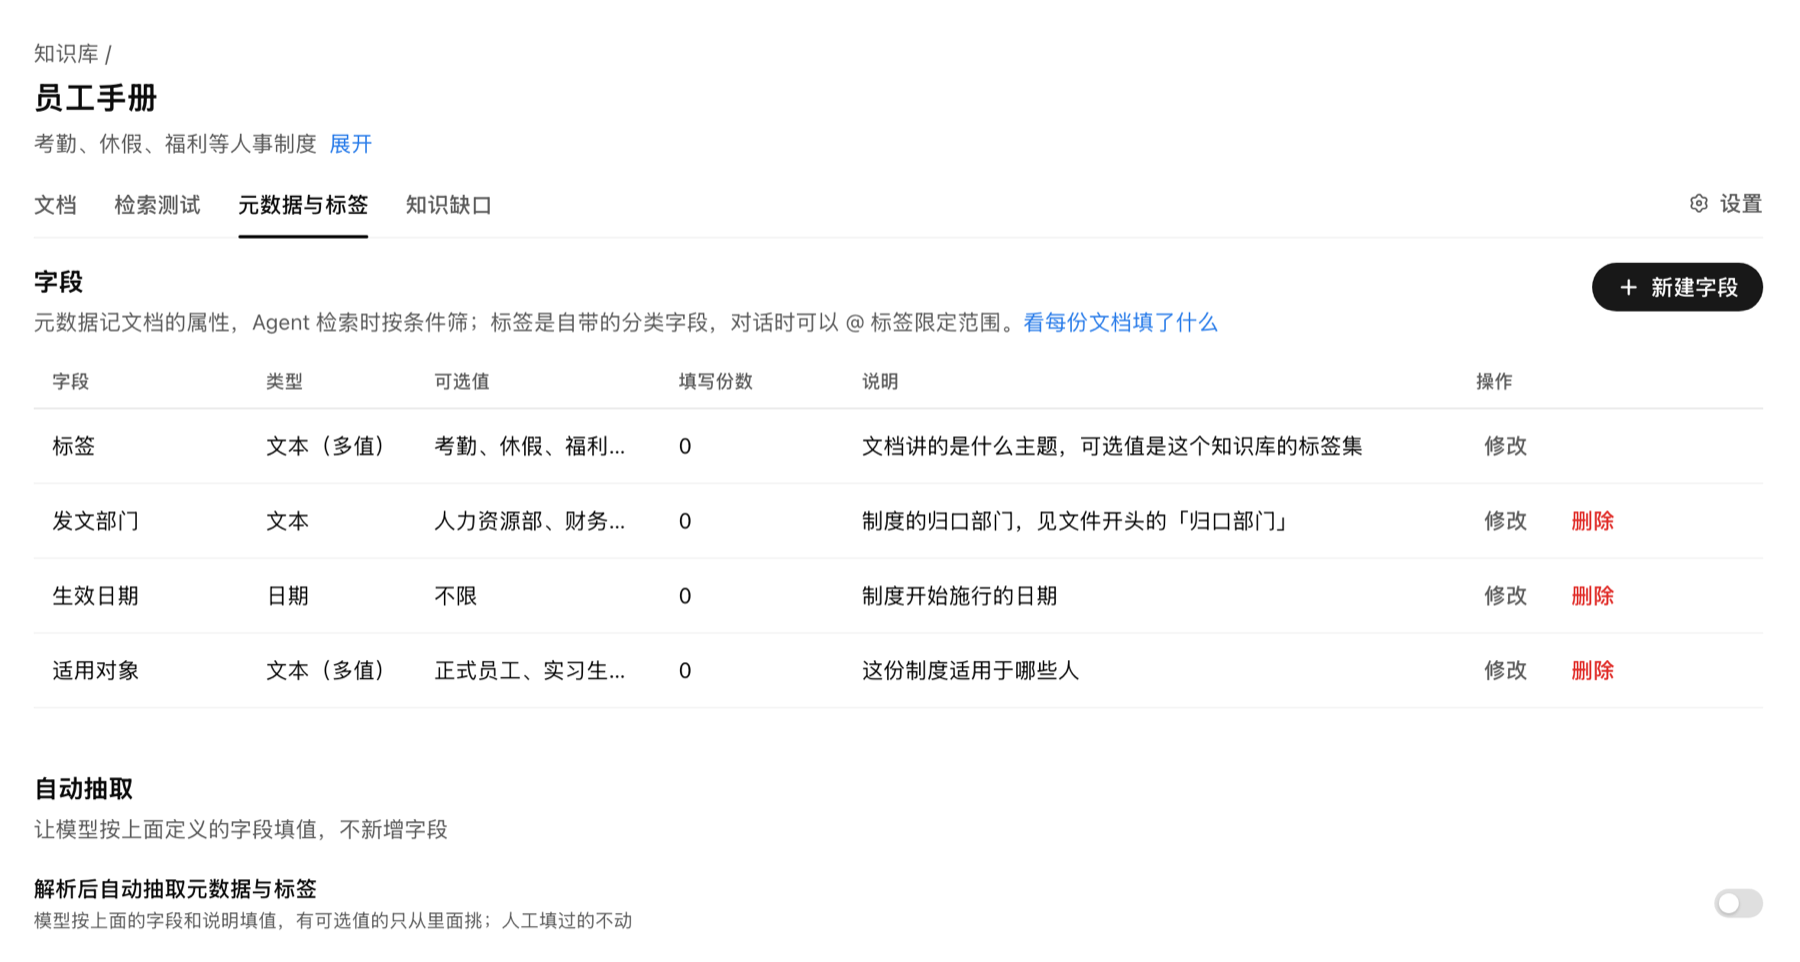The image size is (1800, 962).
Task: Click the 这份制度适用于哪些人 description
Action: pyautogui.click(x=971, y=671)
